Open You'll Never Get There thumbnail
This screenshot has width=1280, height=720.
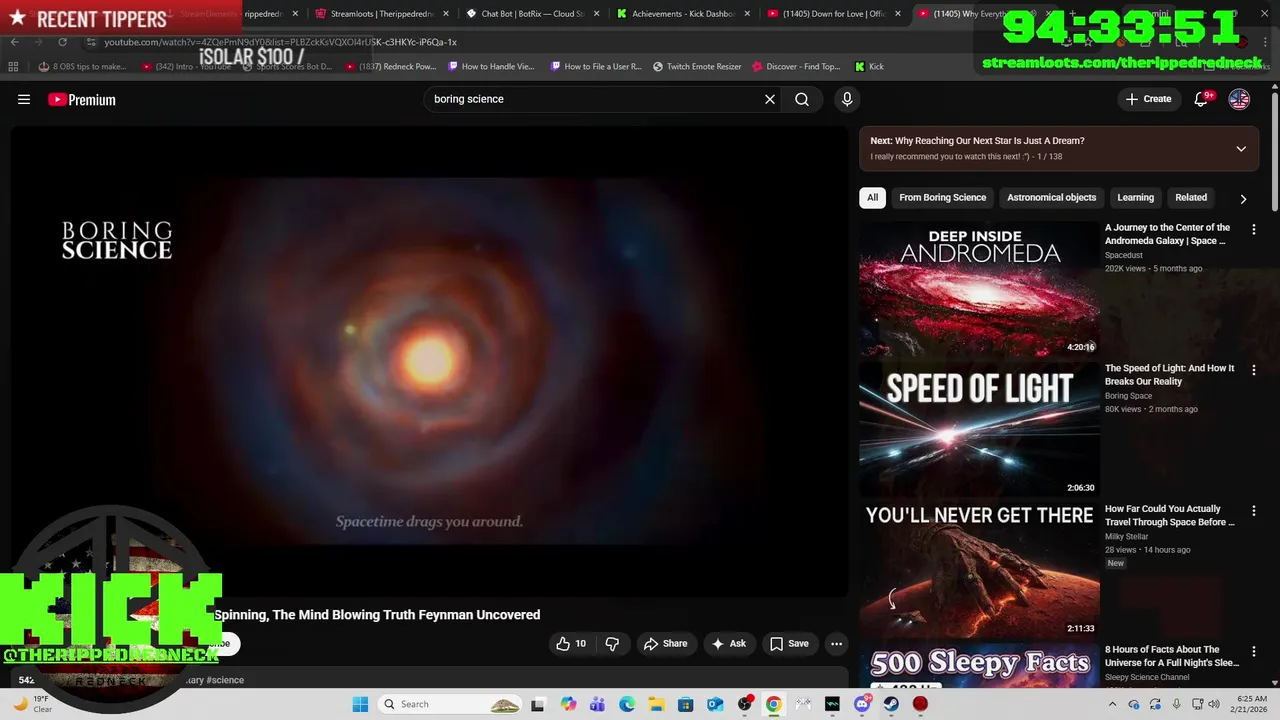point(979,570)
